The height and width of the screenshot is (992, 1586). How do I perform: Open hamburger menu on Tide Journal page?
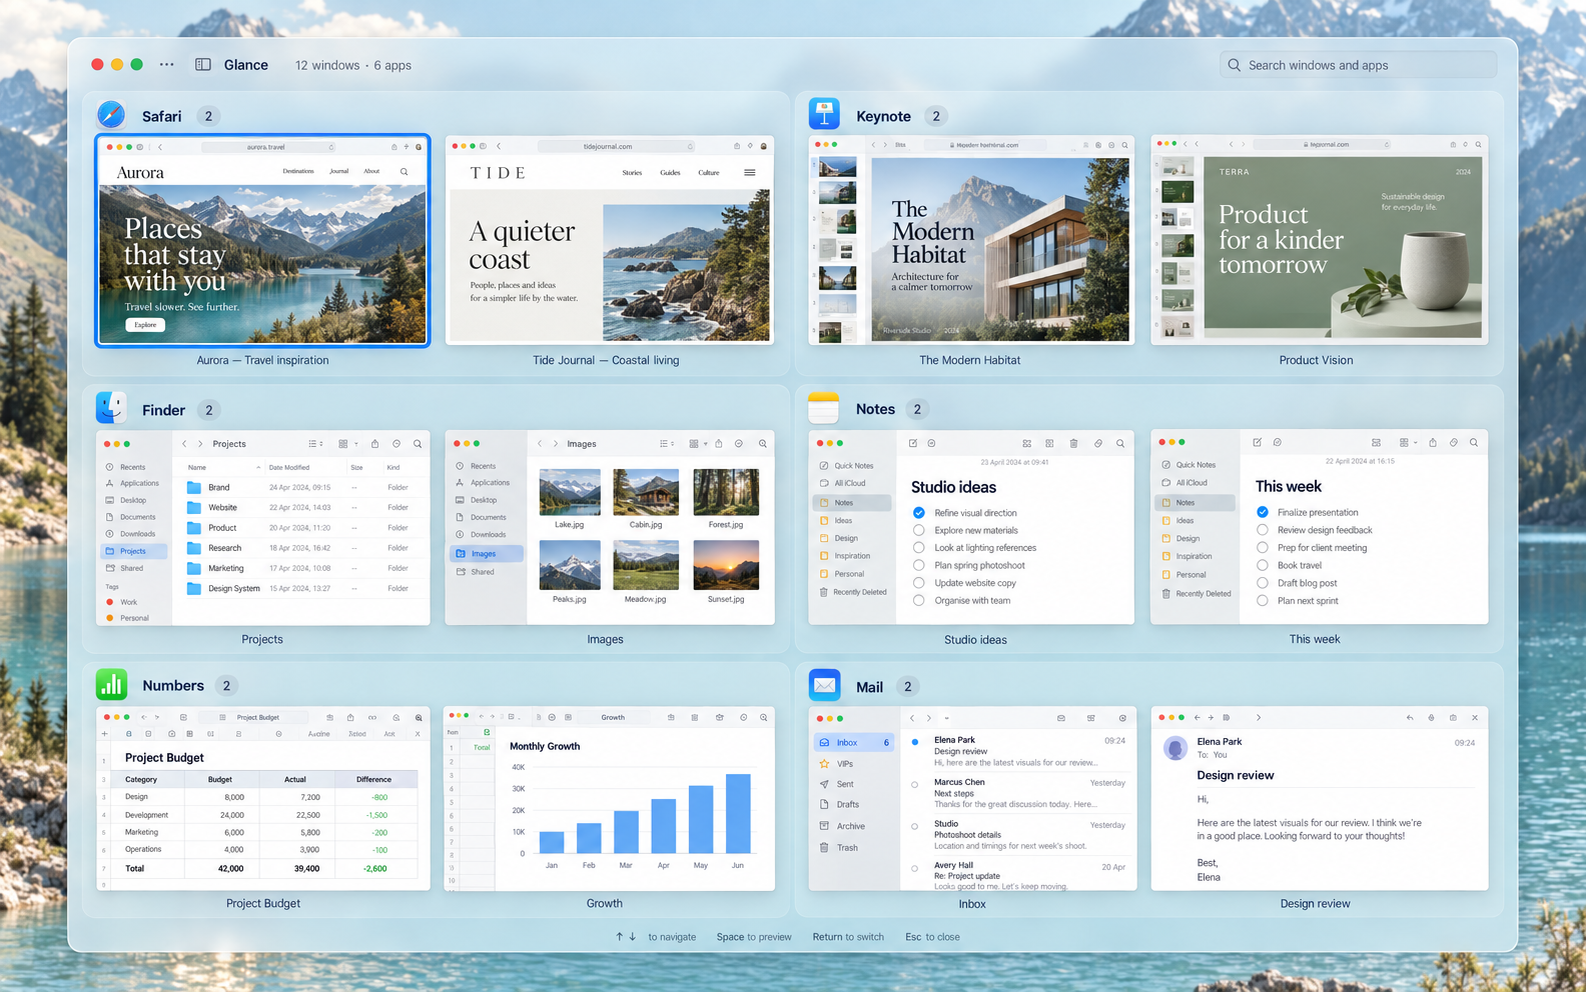click(749, 172)
